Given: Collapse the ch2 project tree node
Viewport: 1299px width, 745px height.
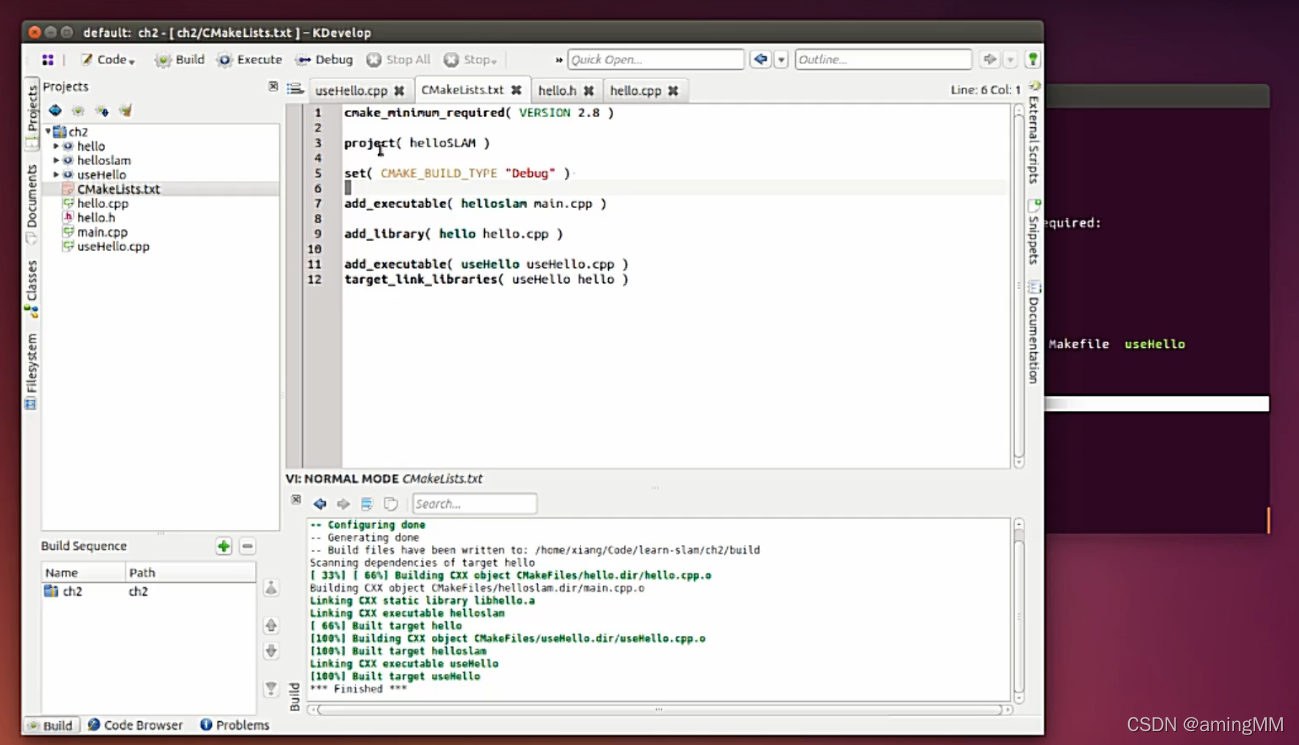Looking at the screenshot, I should point(47,132).
